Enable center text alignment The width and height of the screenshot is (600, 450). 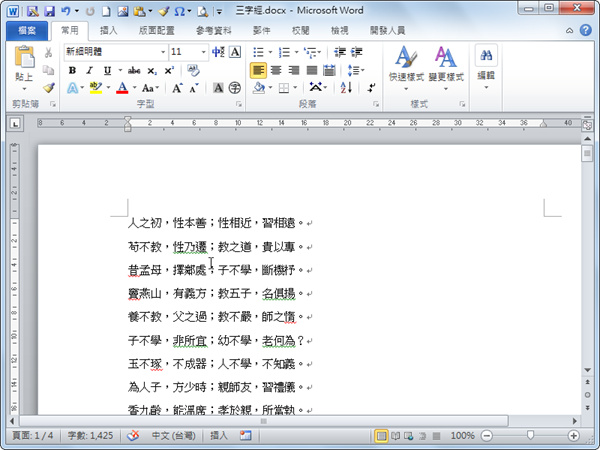[276, 70]
